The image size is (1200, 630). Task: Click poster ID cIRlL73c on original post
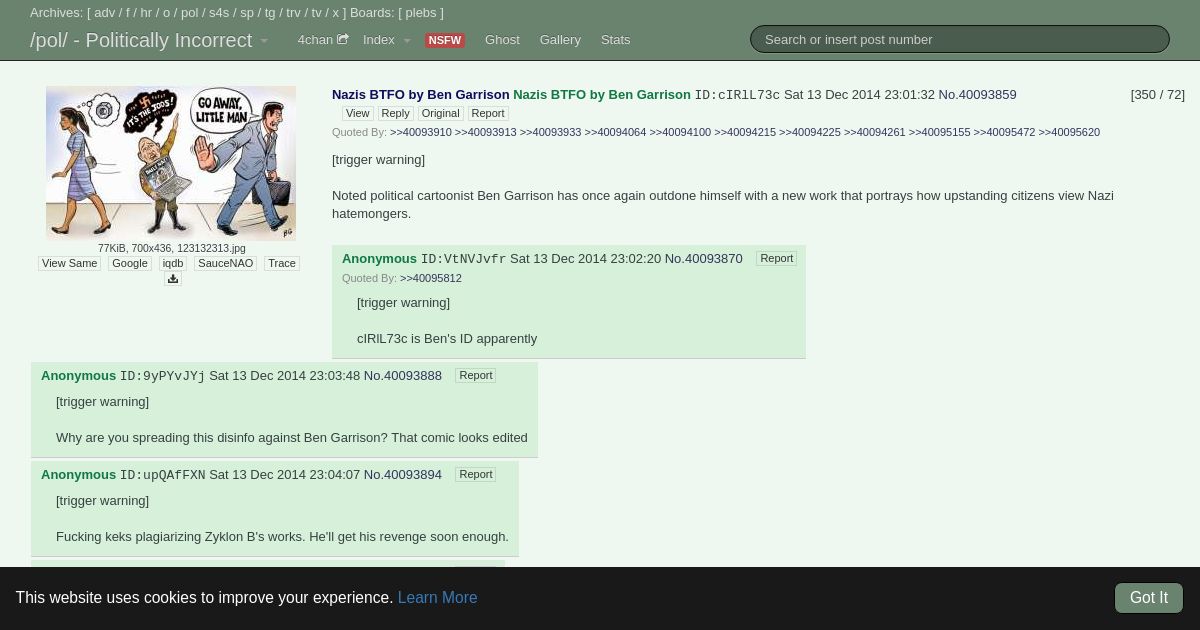click(x=737, y=95)
